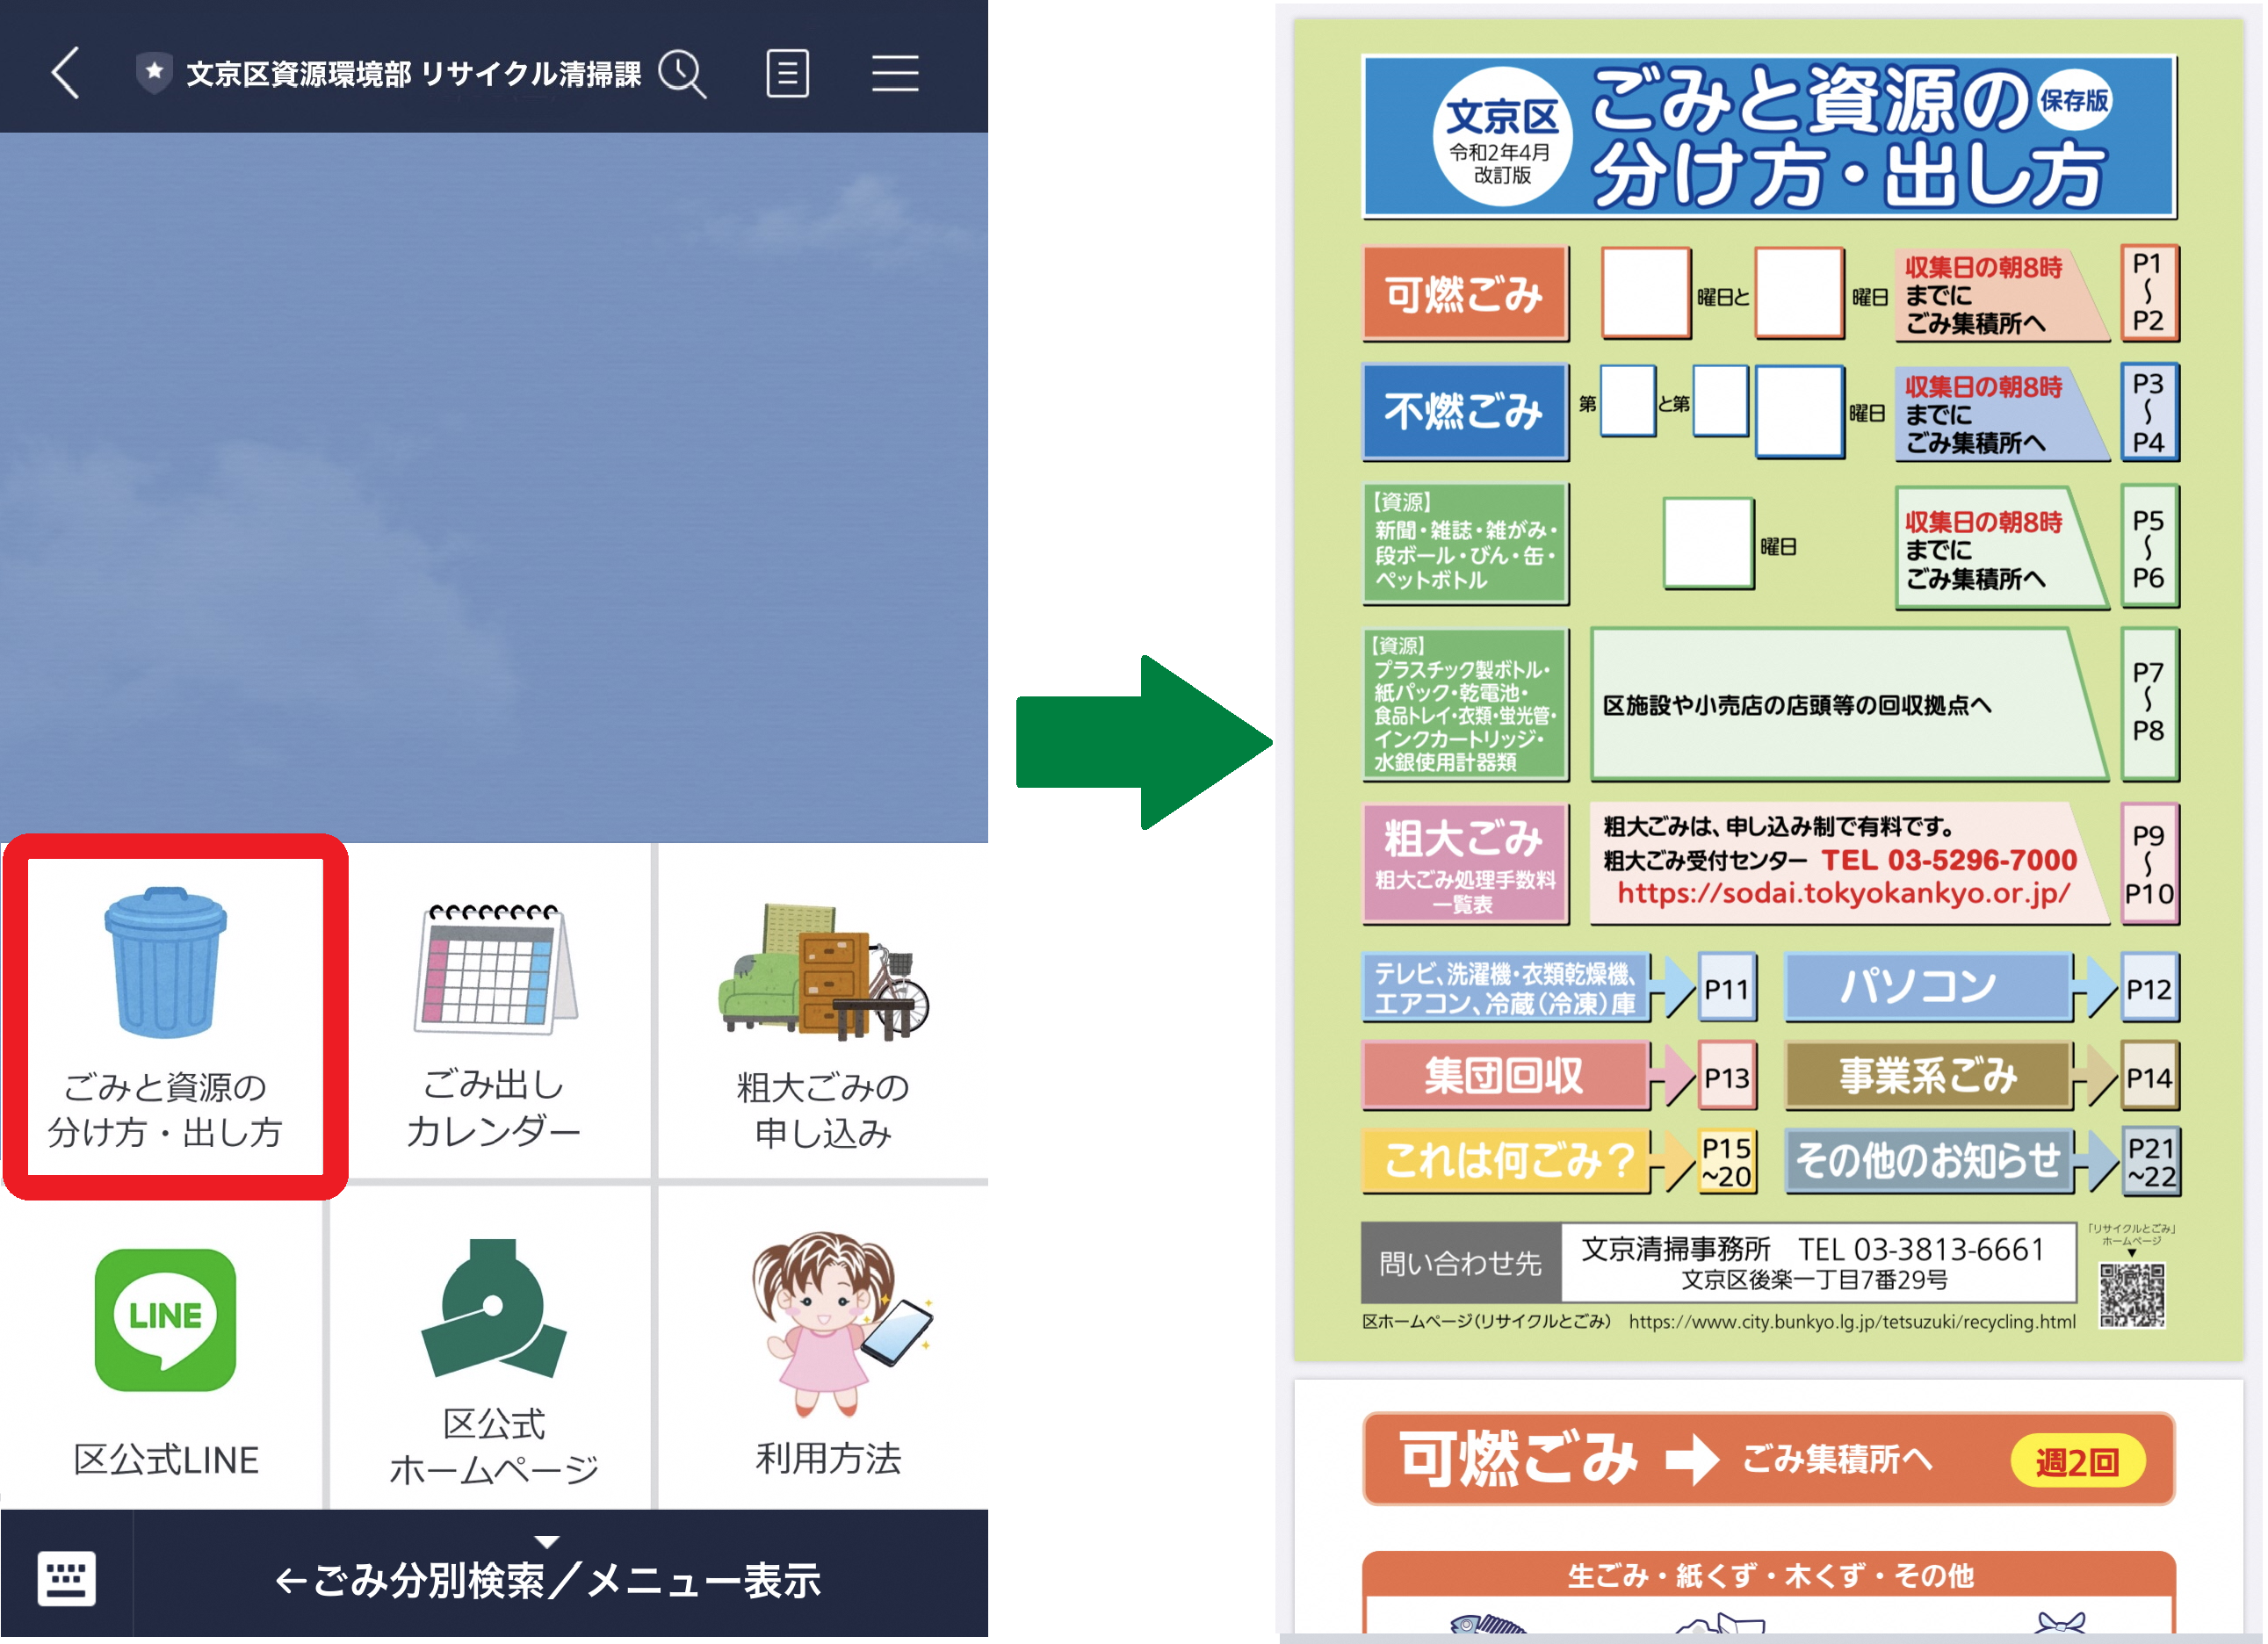Select green 新聞・雑誌・雑がみ resource box
2268x1644 pixels.
[x=1466, y=545]
